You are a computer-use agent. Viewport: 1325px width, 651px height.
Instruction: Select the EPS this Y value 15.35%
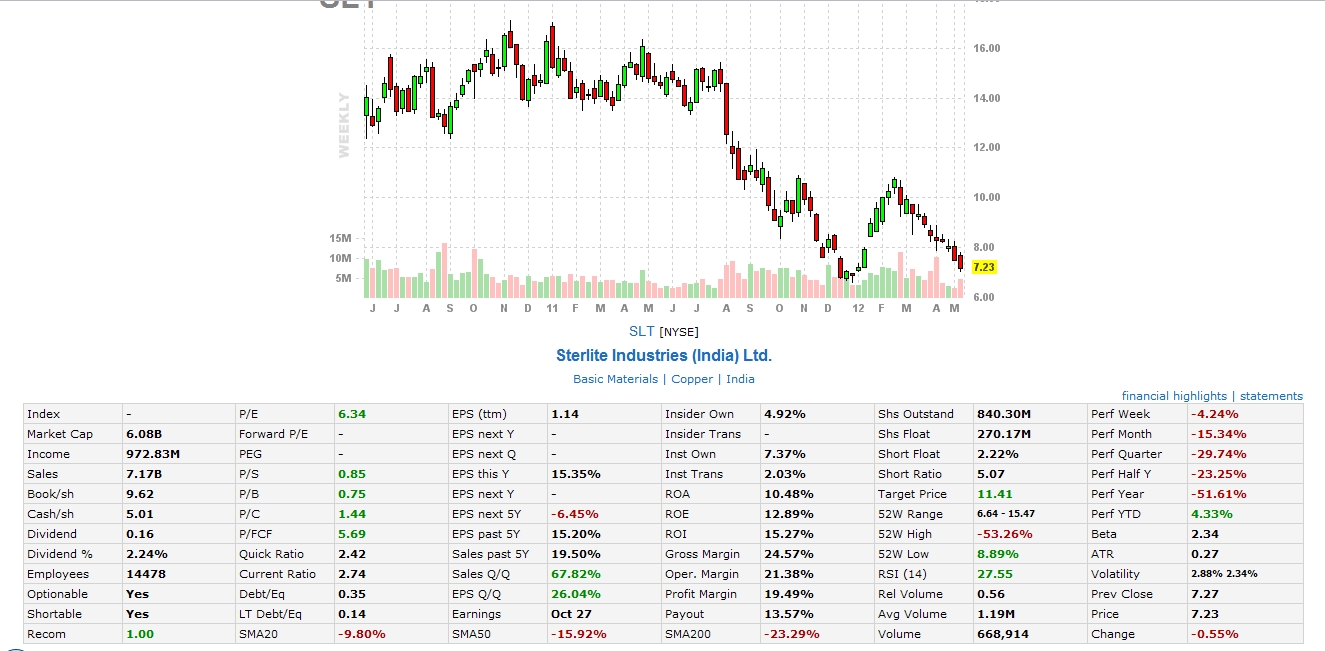(x=575, y=474)
